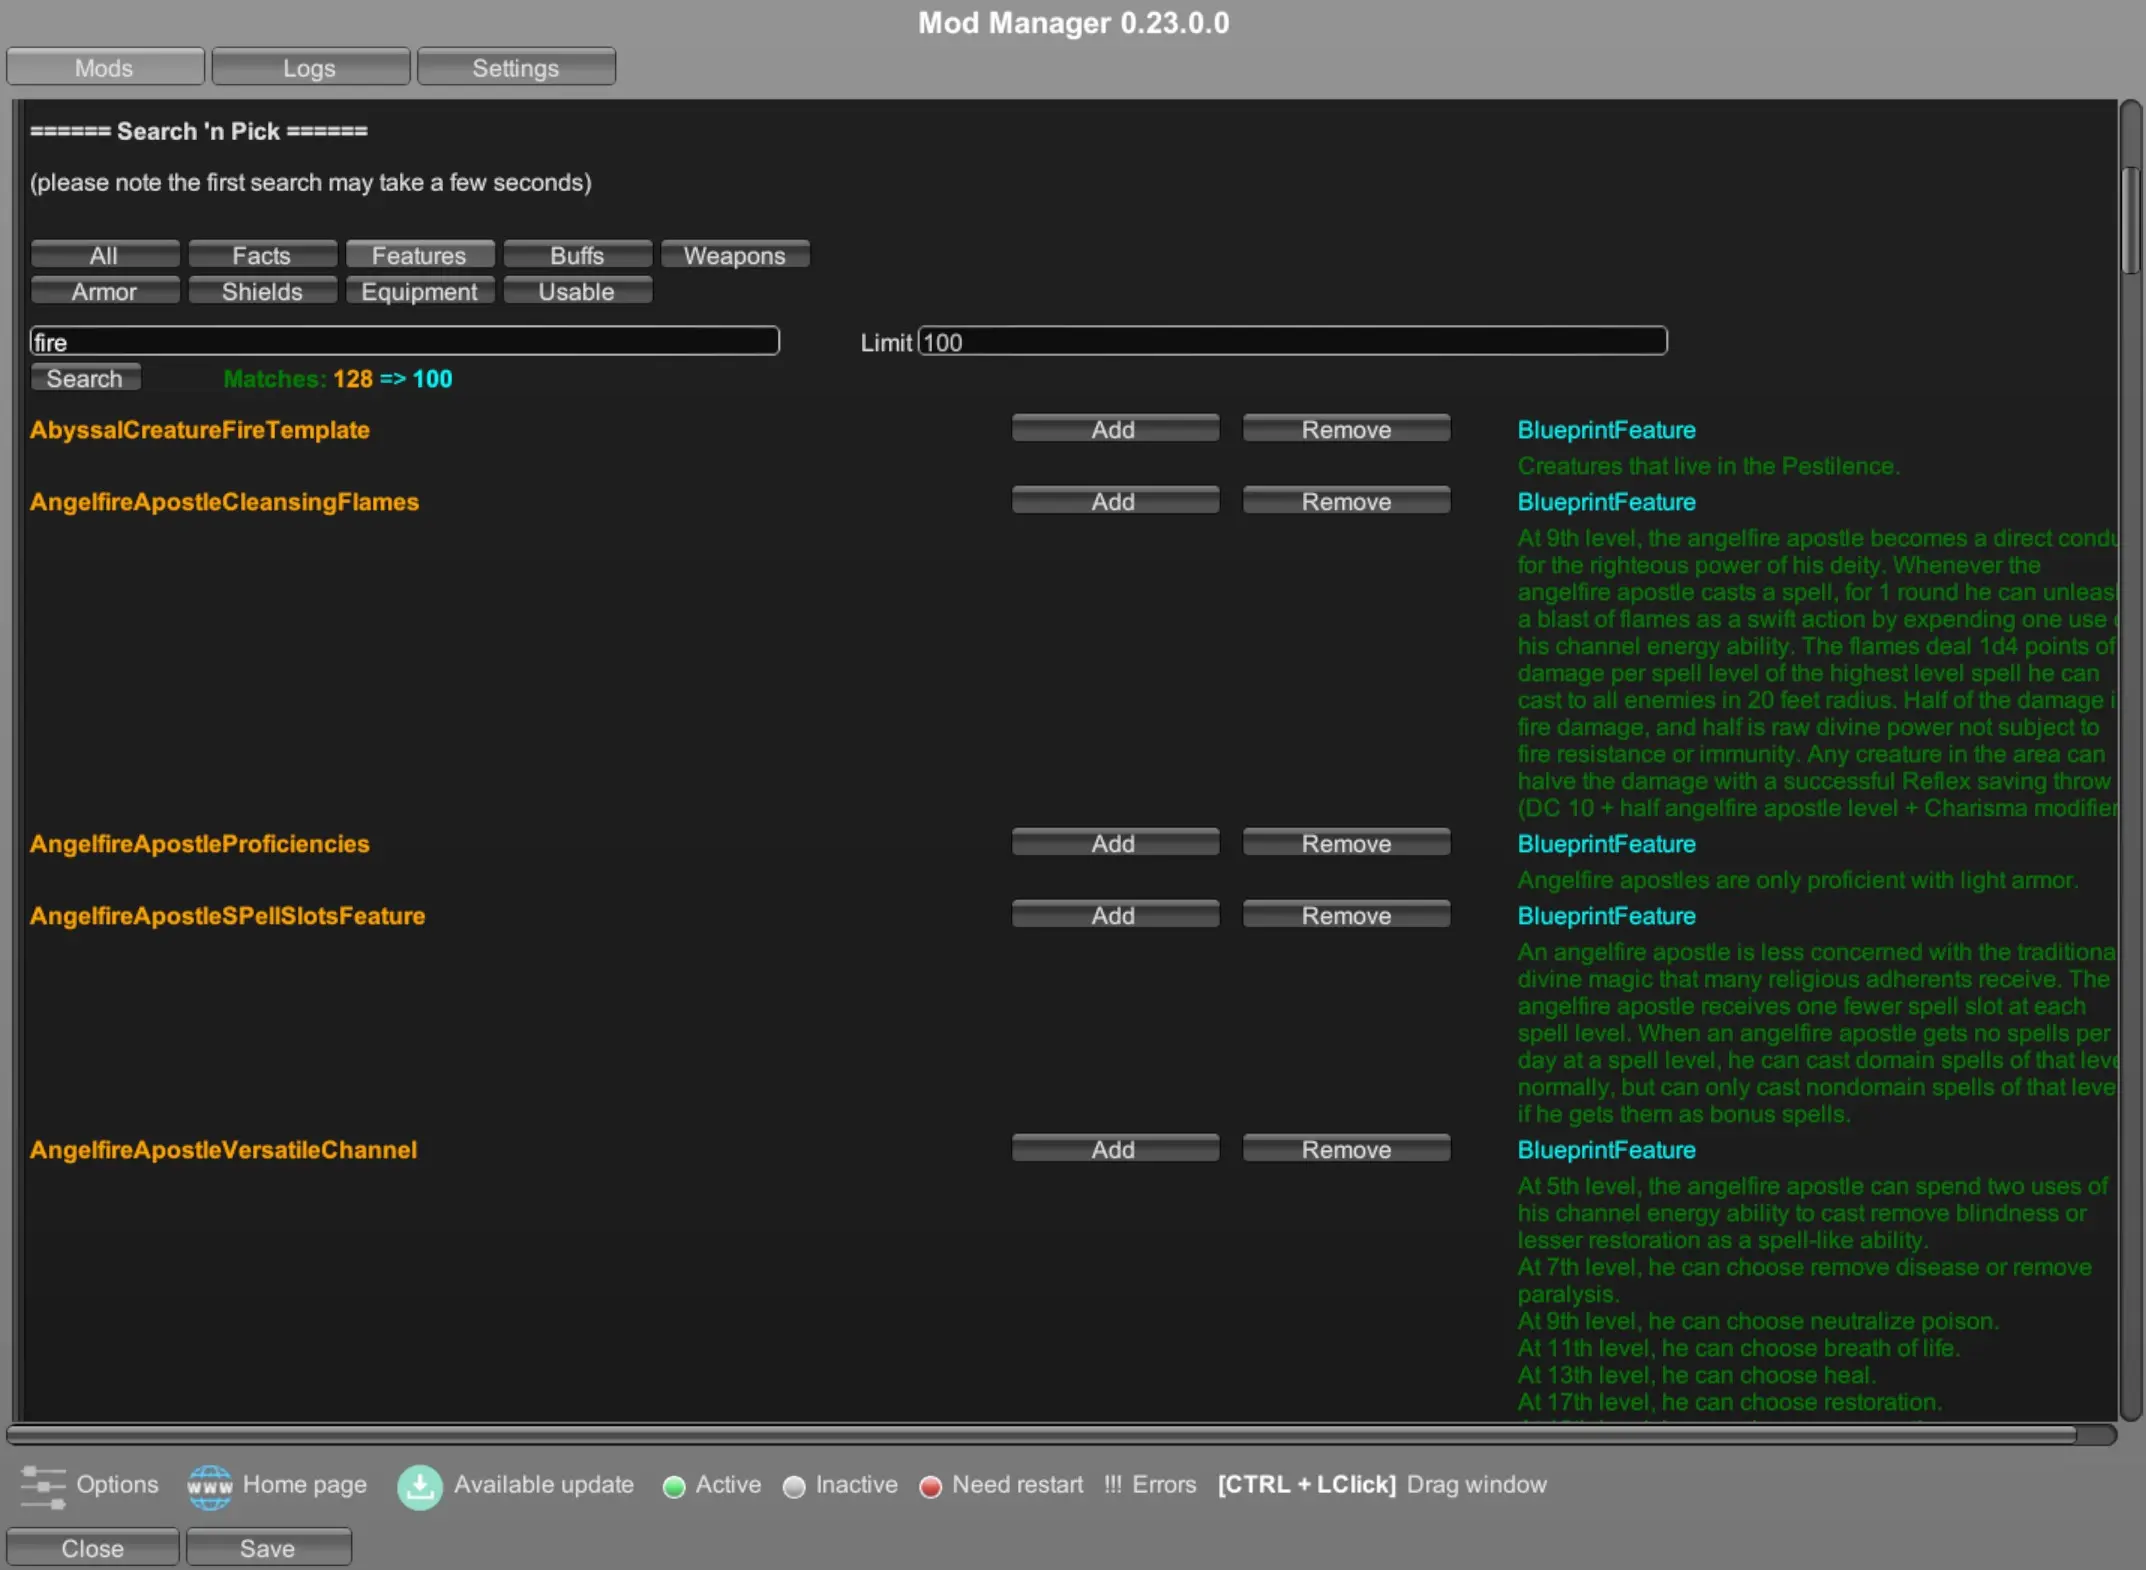
Task: Switch to the Logs tab
Action: 310,68
